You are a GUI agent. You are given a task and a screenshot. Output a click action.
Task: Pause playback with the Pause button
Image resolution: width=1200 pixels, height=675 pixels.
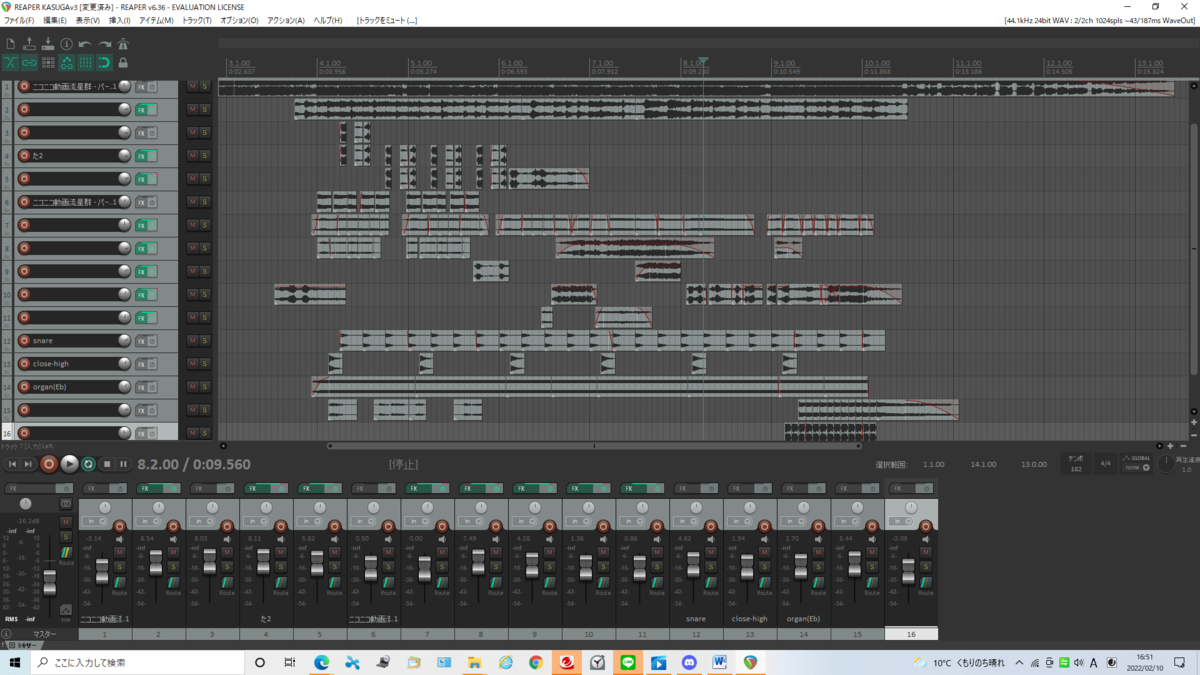(124, 464)
